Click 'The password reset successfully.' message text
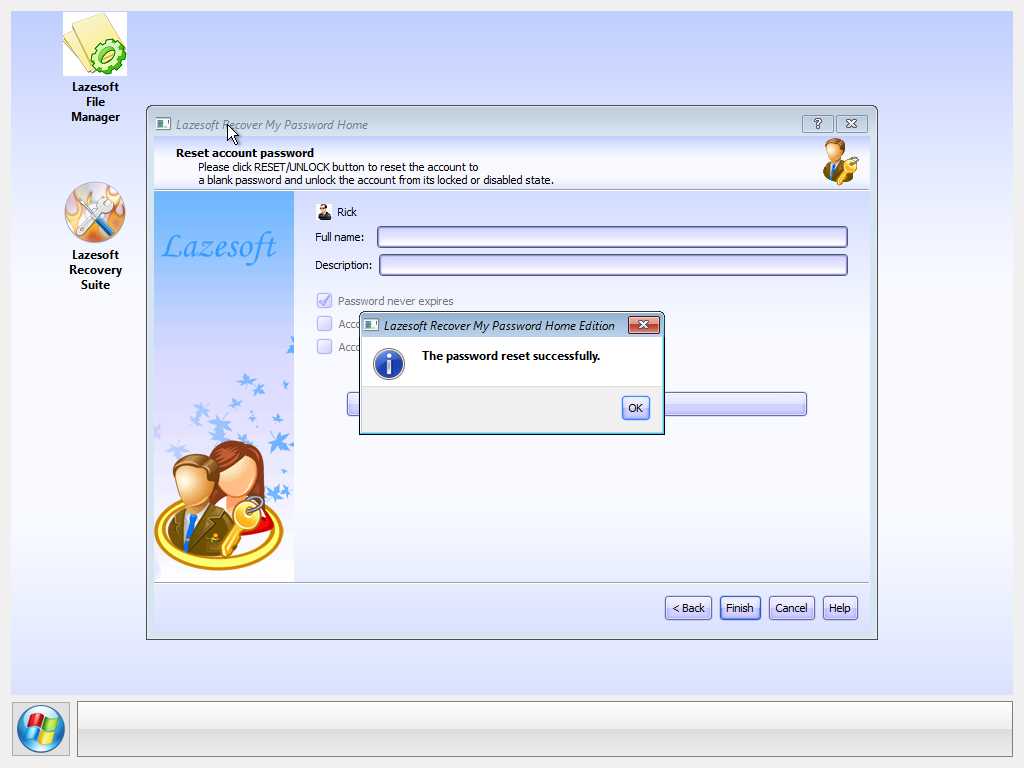The image size is (1024, 768). (x=511, y=356)
